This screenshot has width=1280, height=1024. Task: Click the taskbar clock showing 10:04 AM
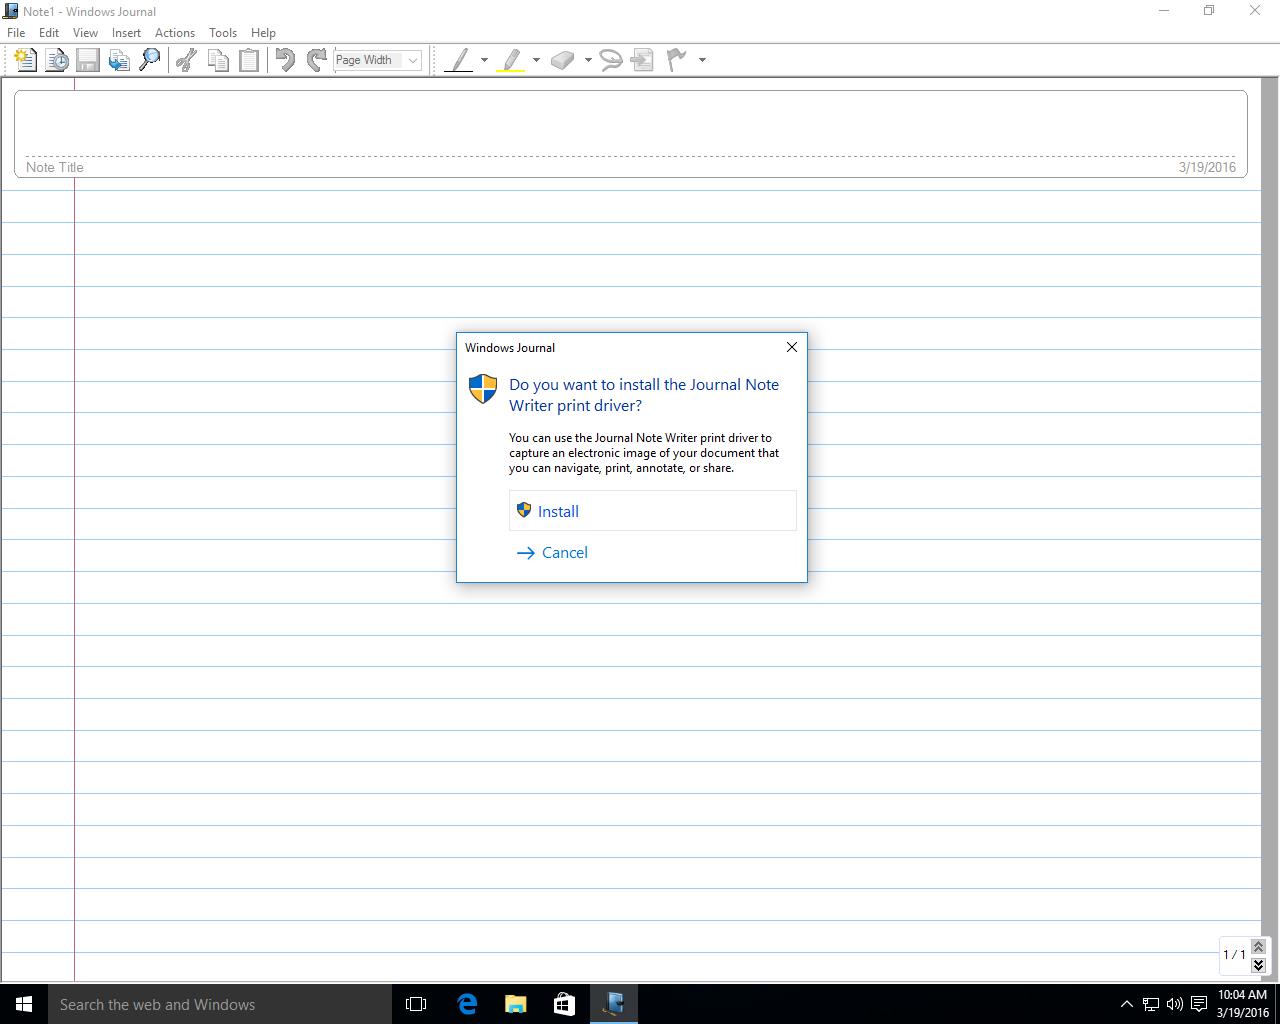(x=1242, y=1004)
